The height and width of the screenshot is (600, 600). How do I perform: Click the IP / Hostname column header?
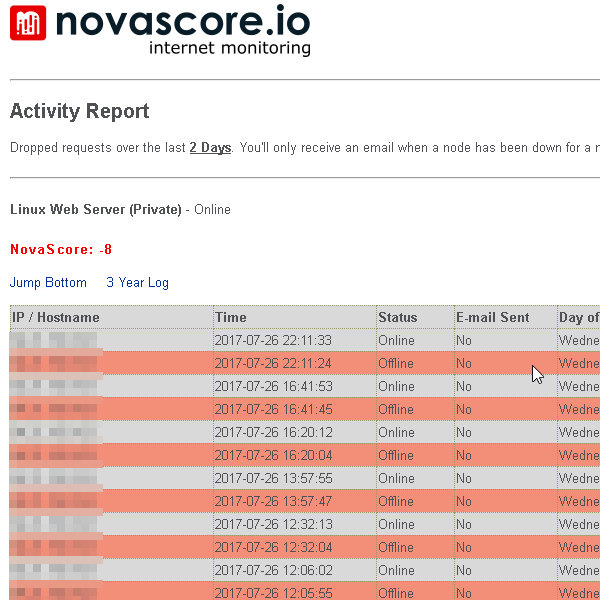56,318
